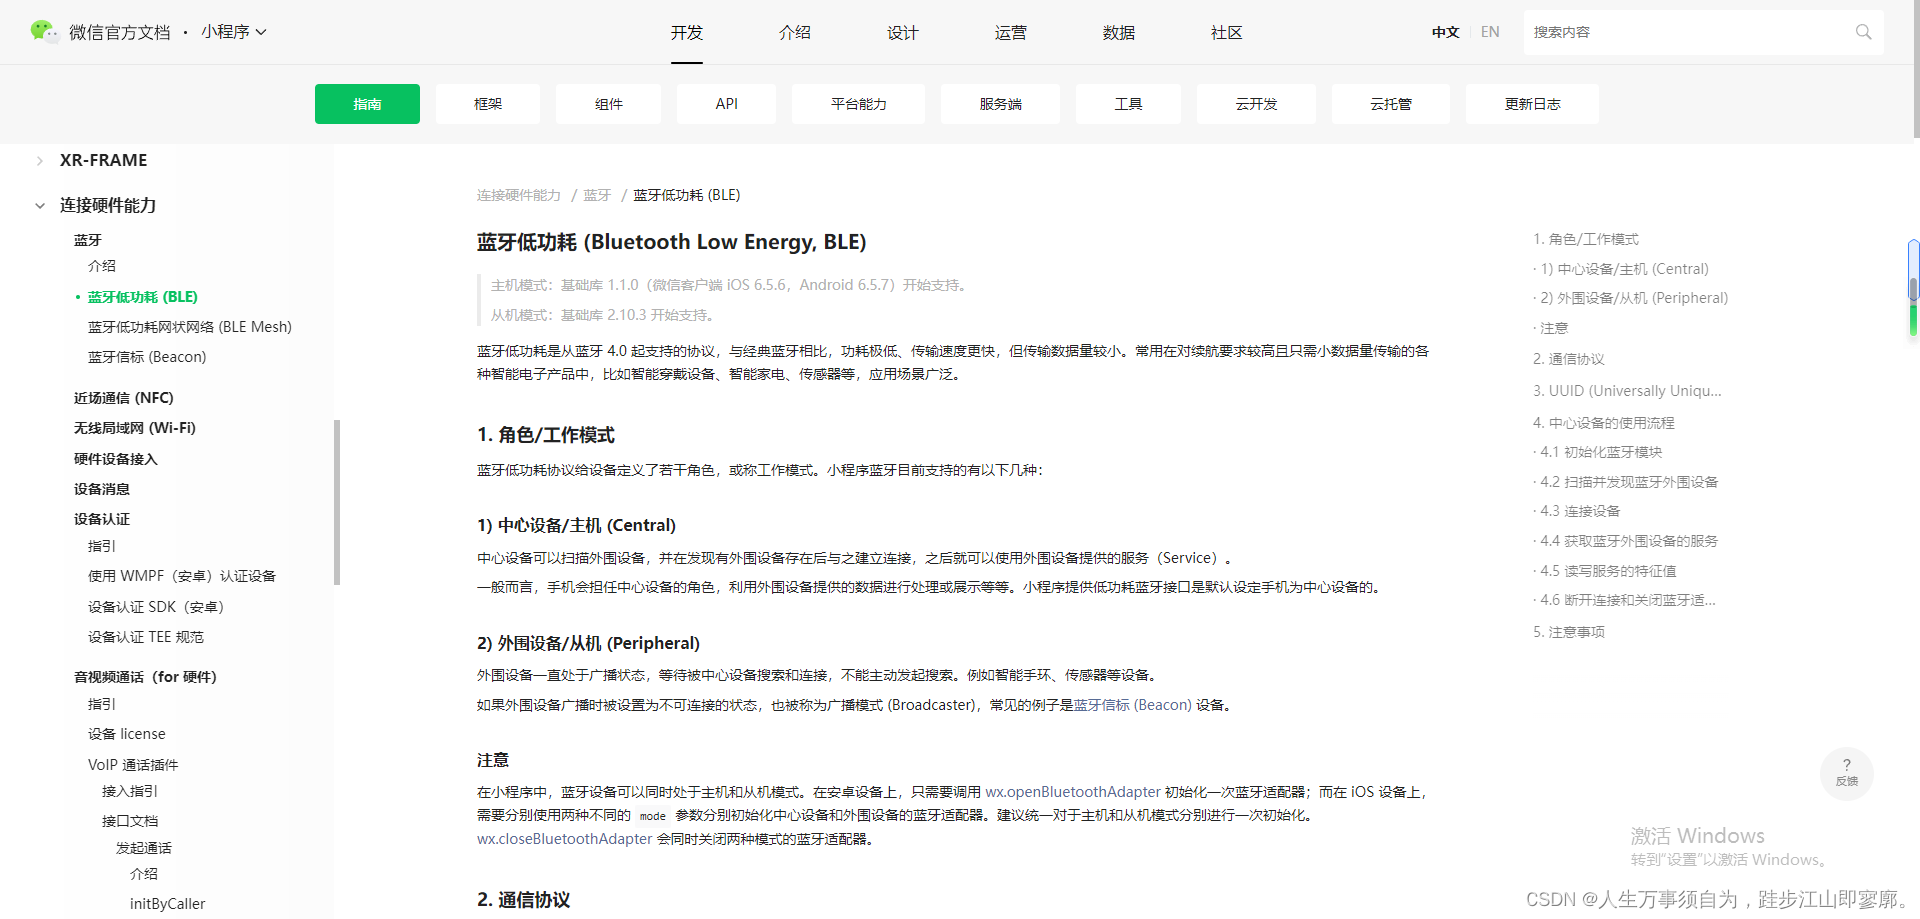Open 蓝牙 sidebar group

(88, 240)
